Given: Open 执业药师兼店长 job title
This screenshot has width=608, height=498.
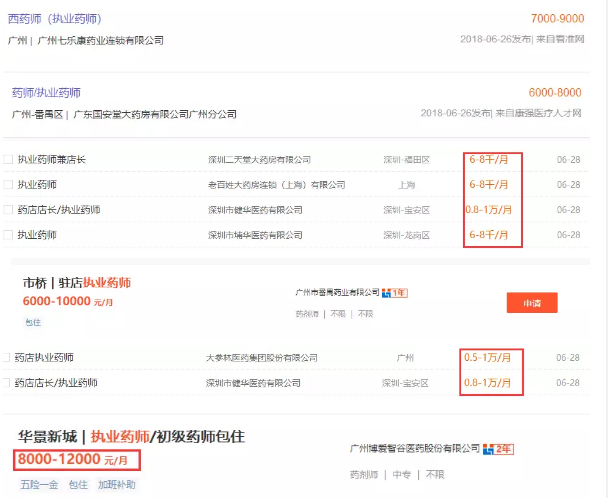Looking at the screenshot, I should [x=52, y=159].
